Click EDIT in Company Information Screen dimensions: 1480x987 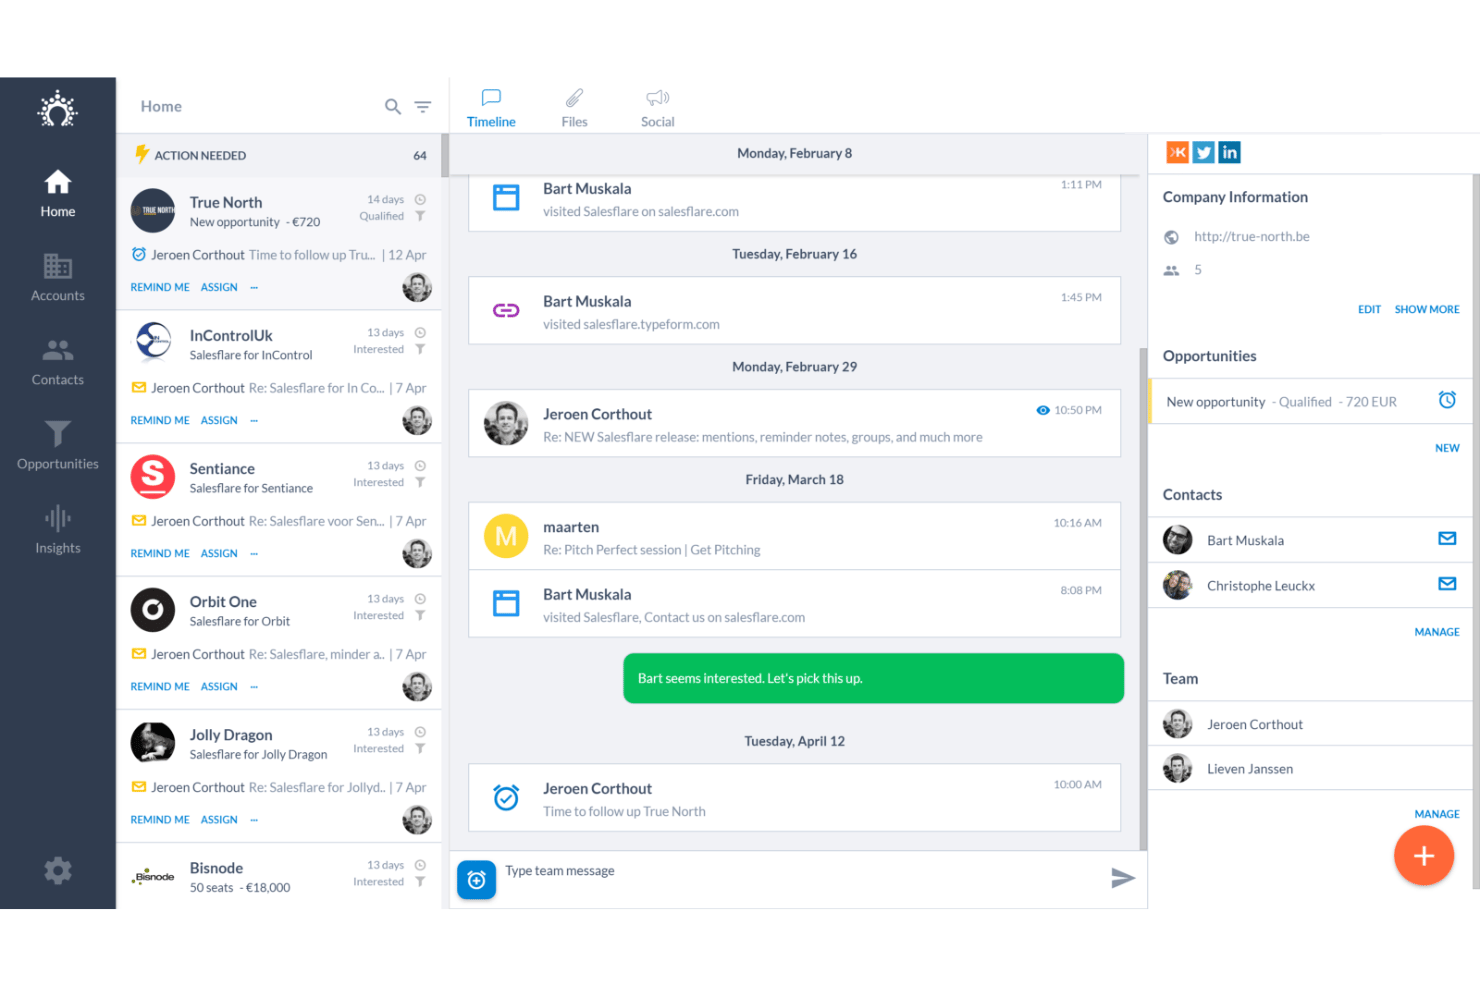[1369, 310]
